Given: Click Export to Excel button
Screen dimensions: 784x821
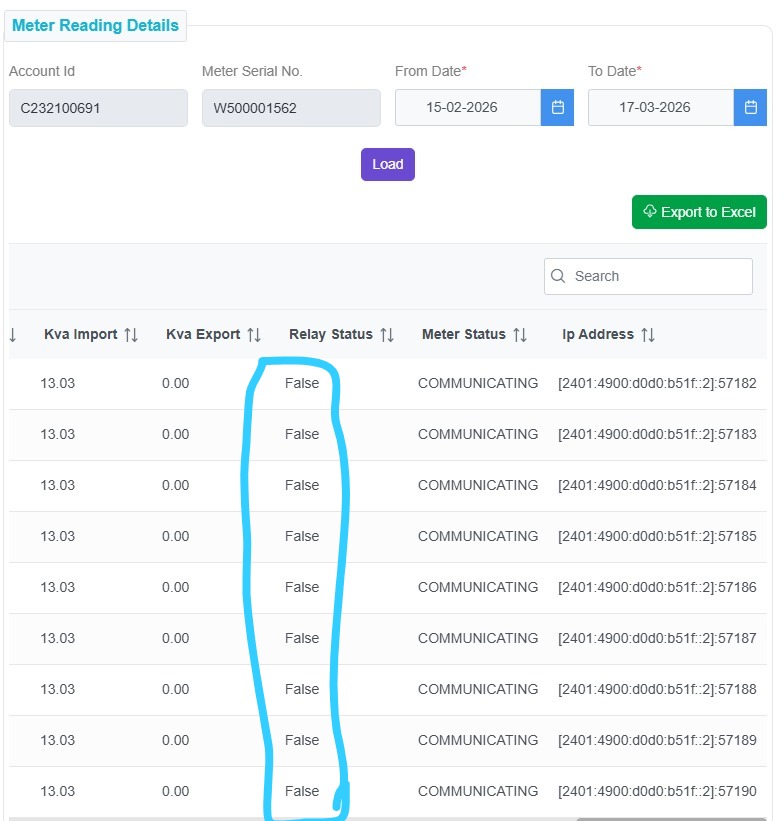Looking at the screenshot, I should 699,212.
